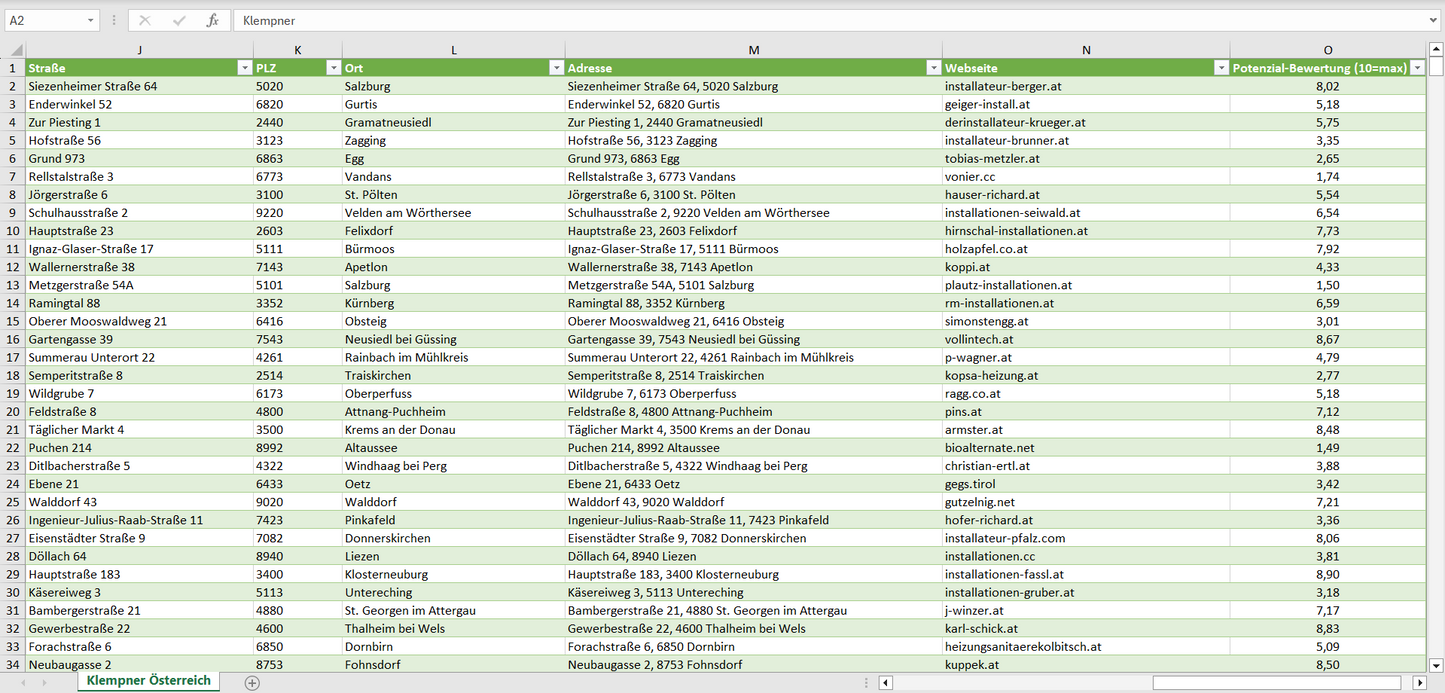Viewport: 1445px width, 693px height.
Task: Expand the formula bar with chevron
Action: (1434, 20)
